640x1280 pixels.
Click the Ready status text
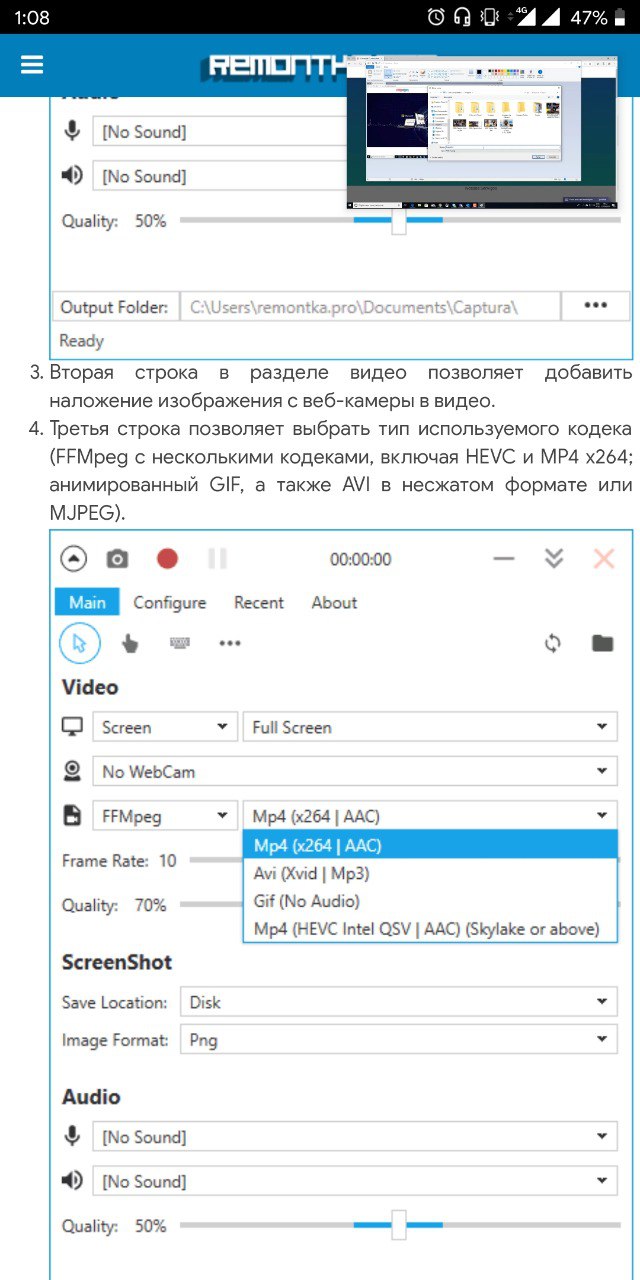[x=81, y=341]
